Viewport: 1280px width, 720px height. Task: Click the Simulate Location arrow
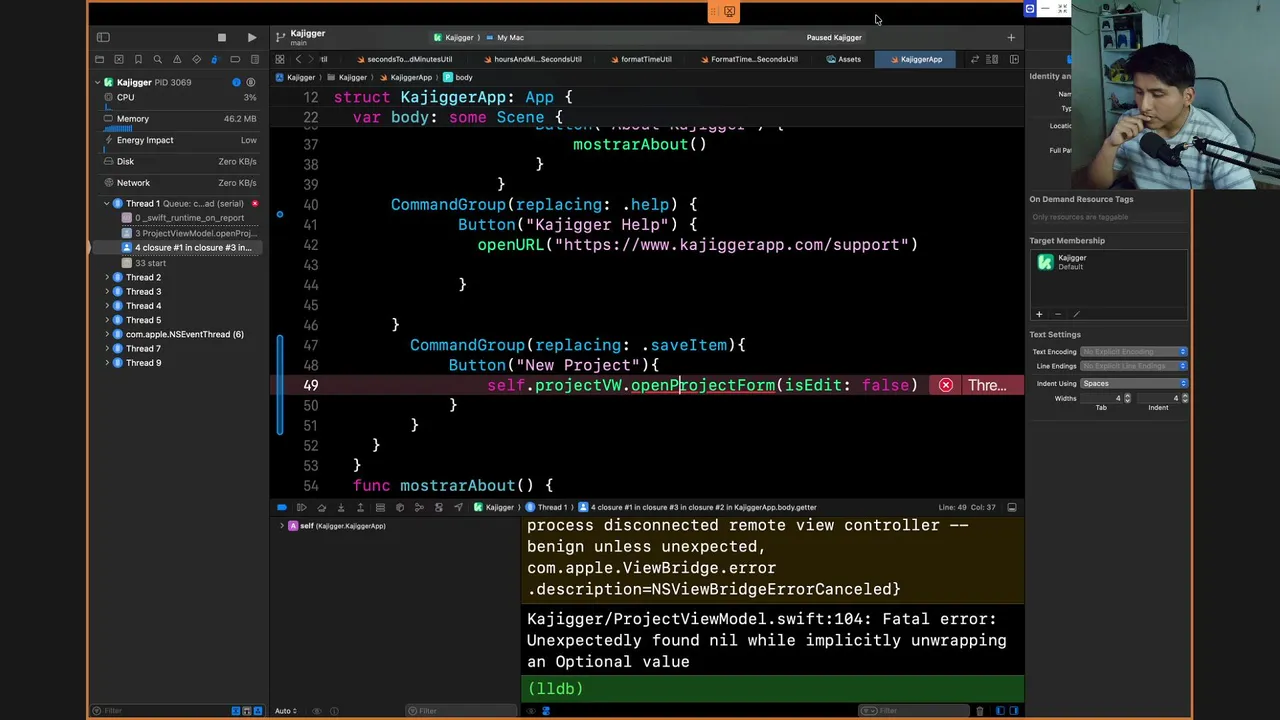point(458,507)
